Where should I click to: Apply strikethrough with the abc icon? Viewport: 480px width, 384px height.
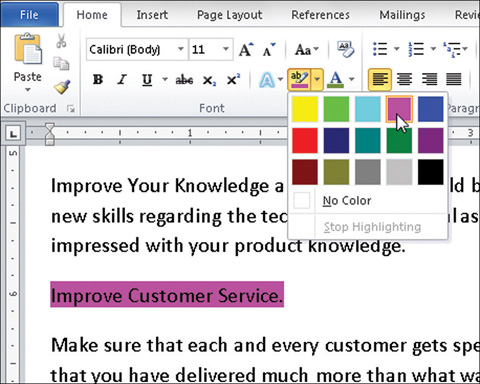184,80
